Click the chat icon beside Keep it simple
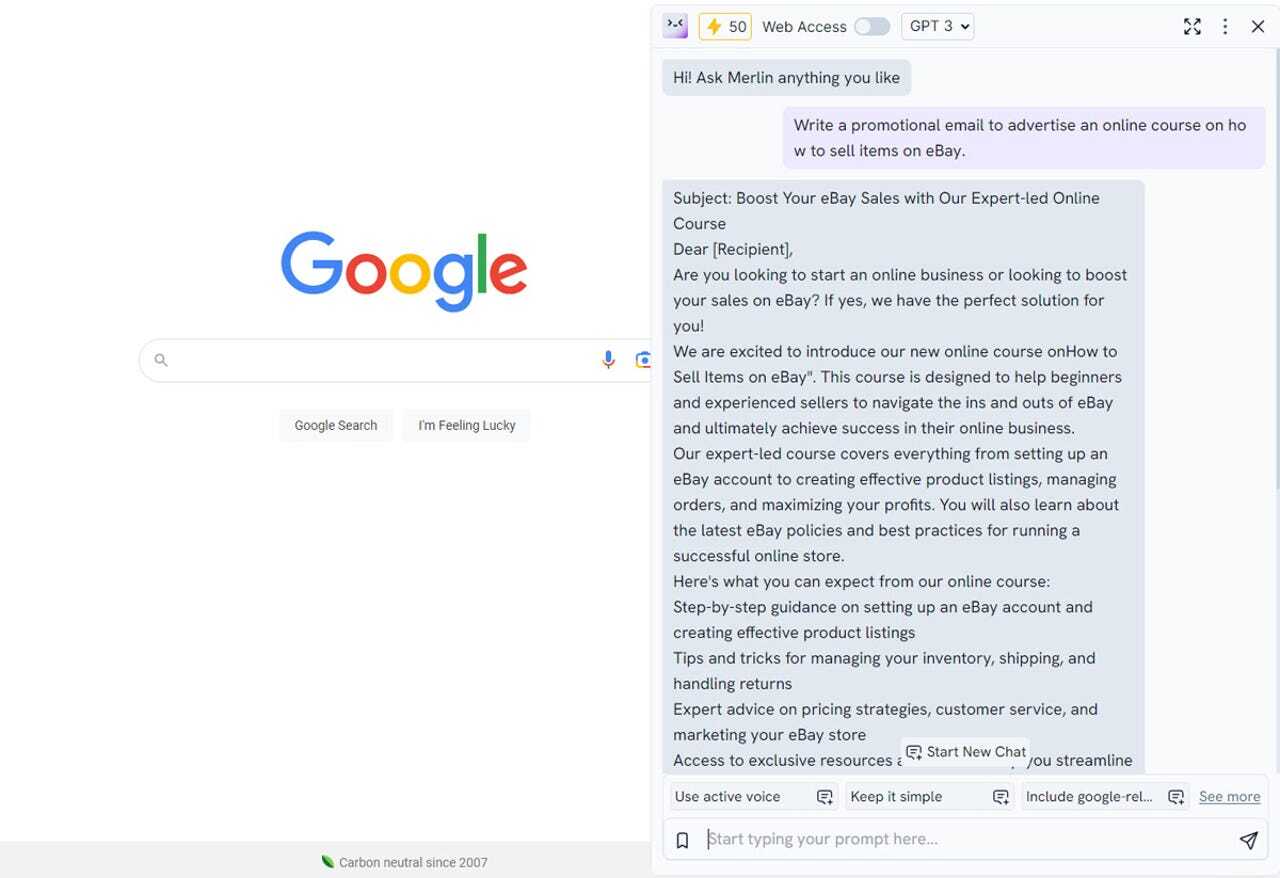1280x878 pixels. (x=1000, y=797)
